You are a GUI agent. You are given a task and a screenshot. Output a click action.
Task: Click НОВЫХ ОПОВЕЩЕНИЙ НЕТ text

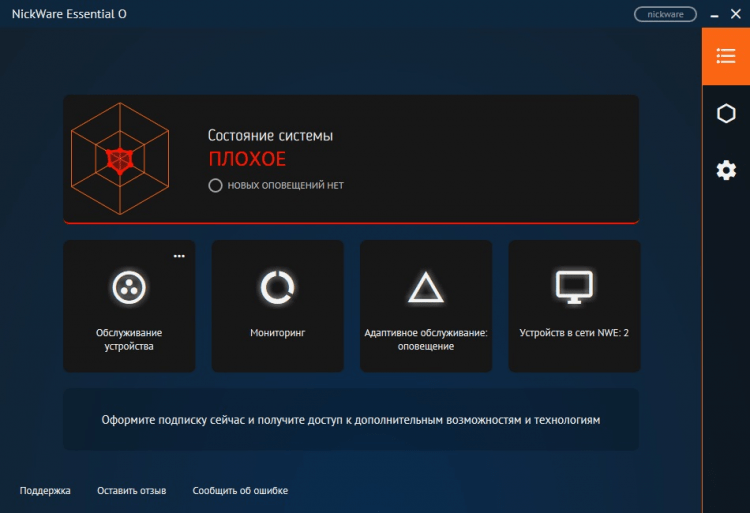coord(286,186)
